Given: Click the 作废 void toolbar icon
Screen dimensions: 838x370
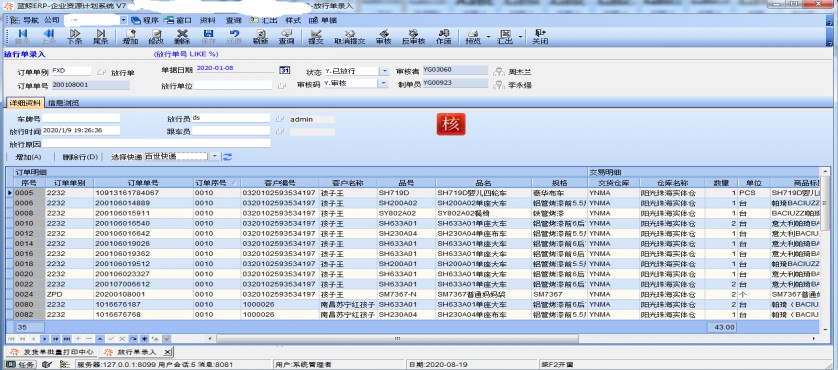Looking at the screenshot, I should click(x=444, y=36).
